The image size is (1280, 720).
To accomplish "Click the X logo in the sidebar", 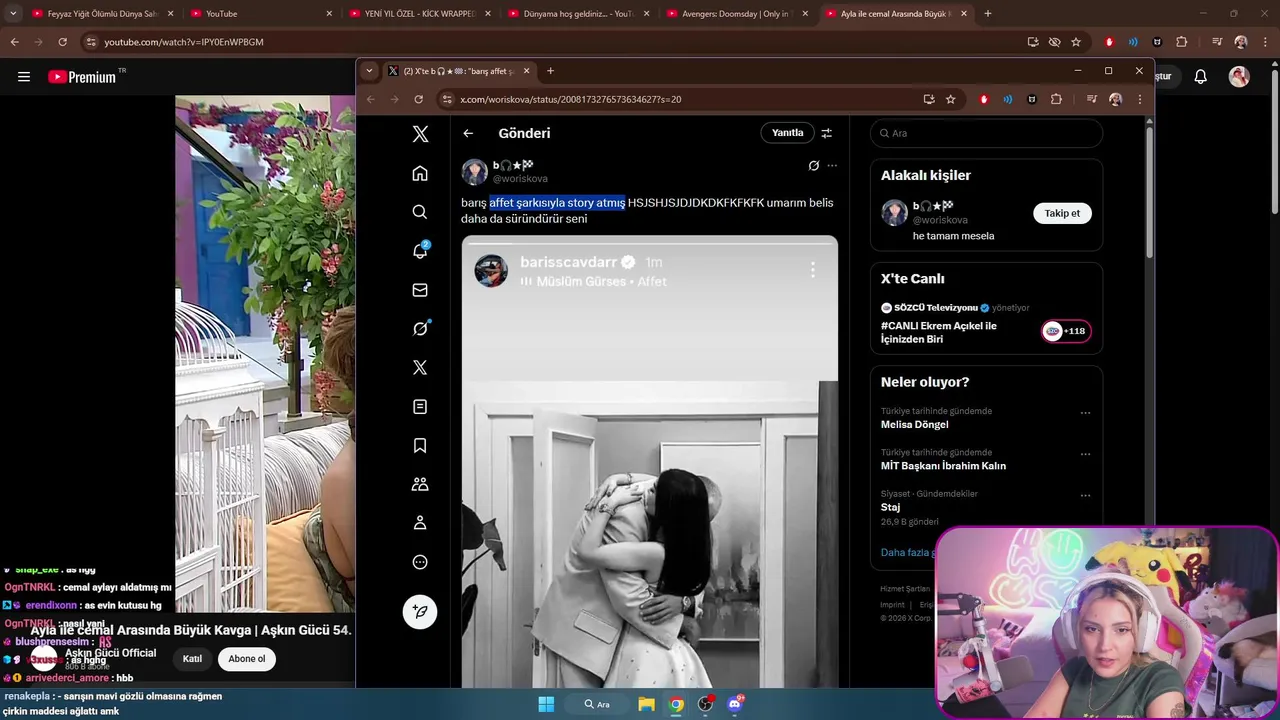I will click(420, 134).
